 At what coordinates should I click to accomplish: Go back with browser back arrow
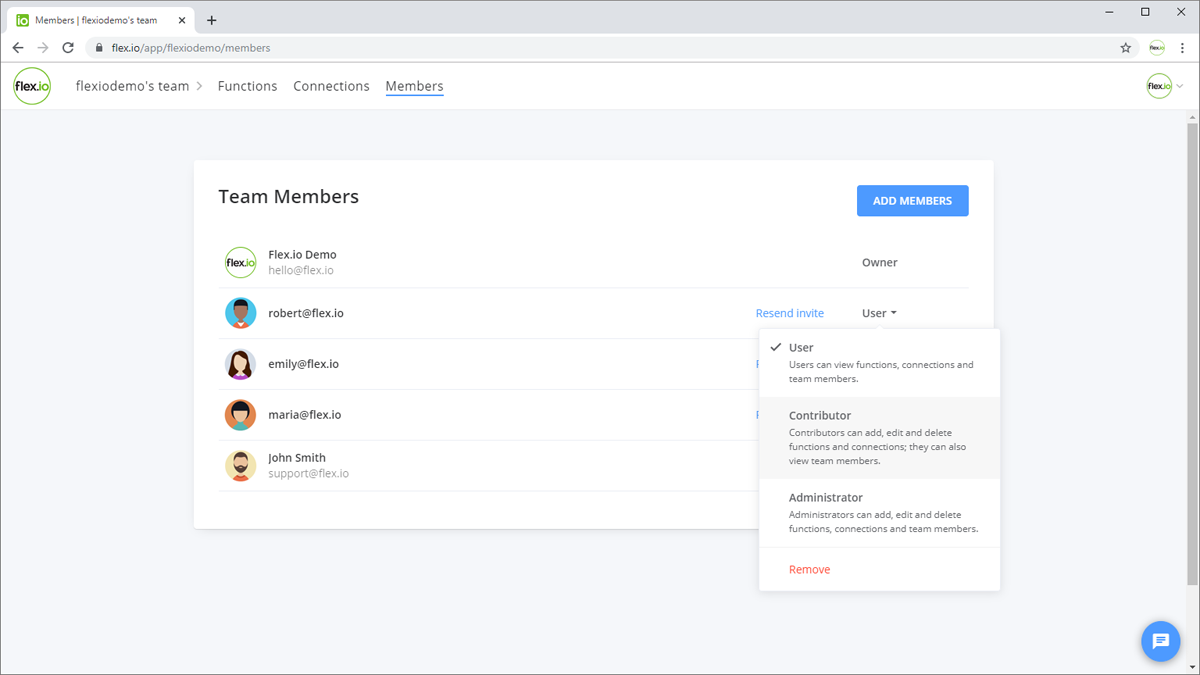click(x=18, y=47)
